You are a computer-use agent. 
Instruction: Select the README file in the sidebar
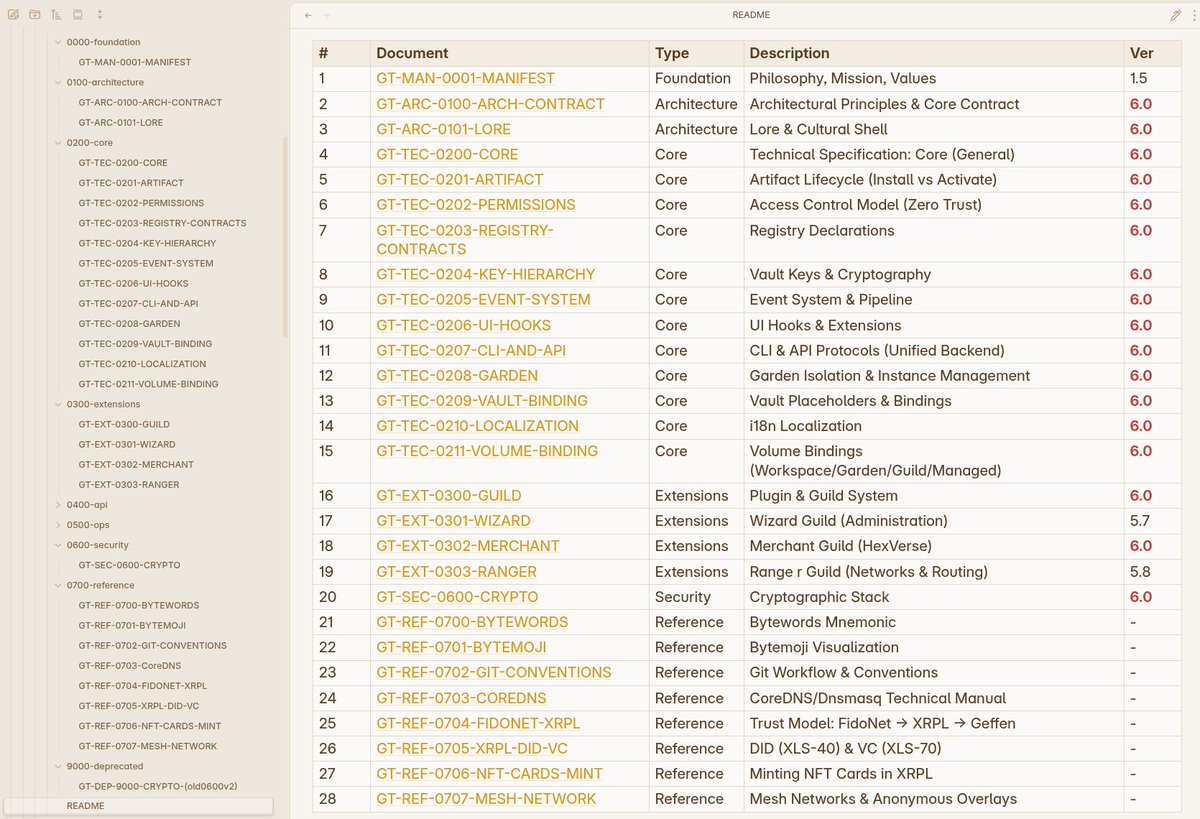pos(138,806)
